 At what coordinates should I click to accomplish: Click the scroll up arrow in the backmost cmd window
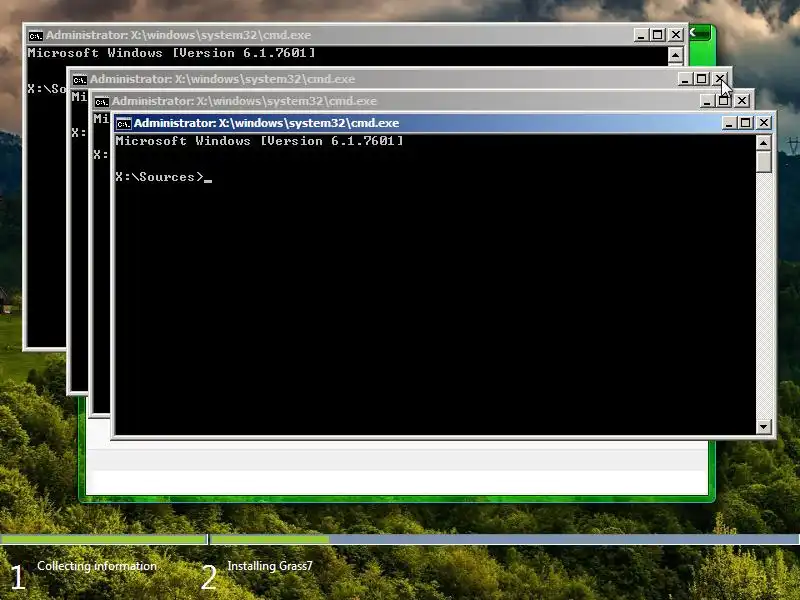(676, 56)
